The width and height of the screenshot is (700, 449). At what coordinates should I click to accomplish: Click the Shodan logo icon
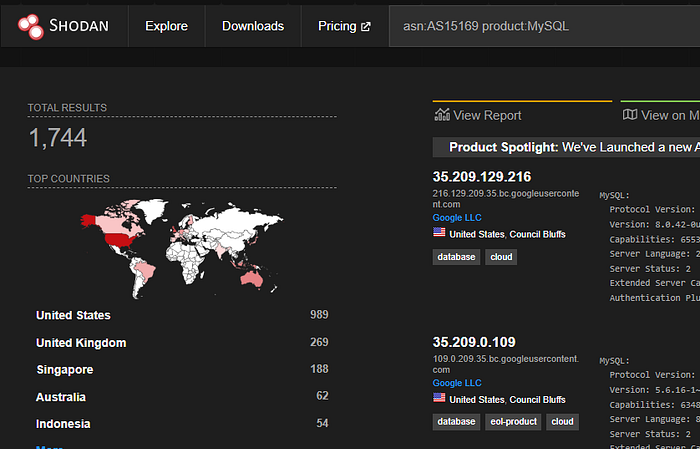30,26
